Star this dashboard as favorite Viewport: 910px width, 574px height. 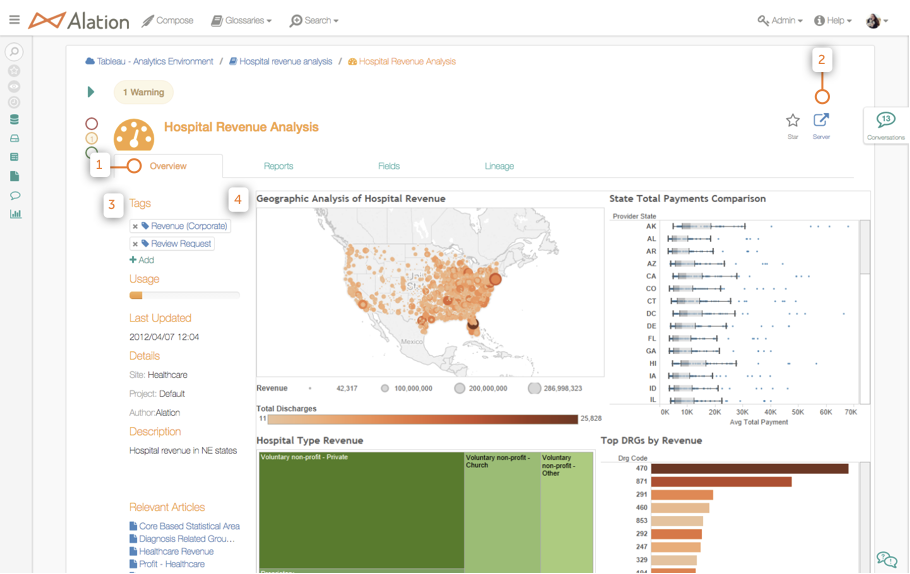pyautogui.click(x=793, y=125)
